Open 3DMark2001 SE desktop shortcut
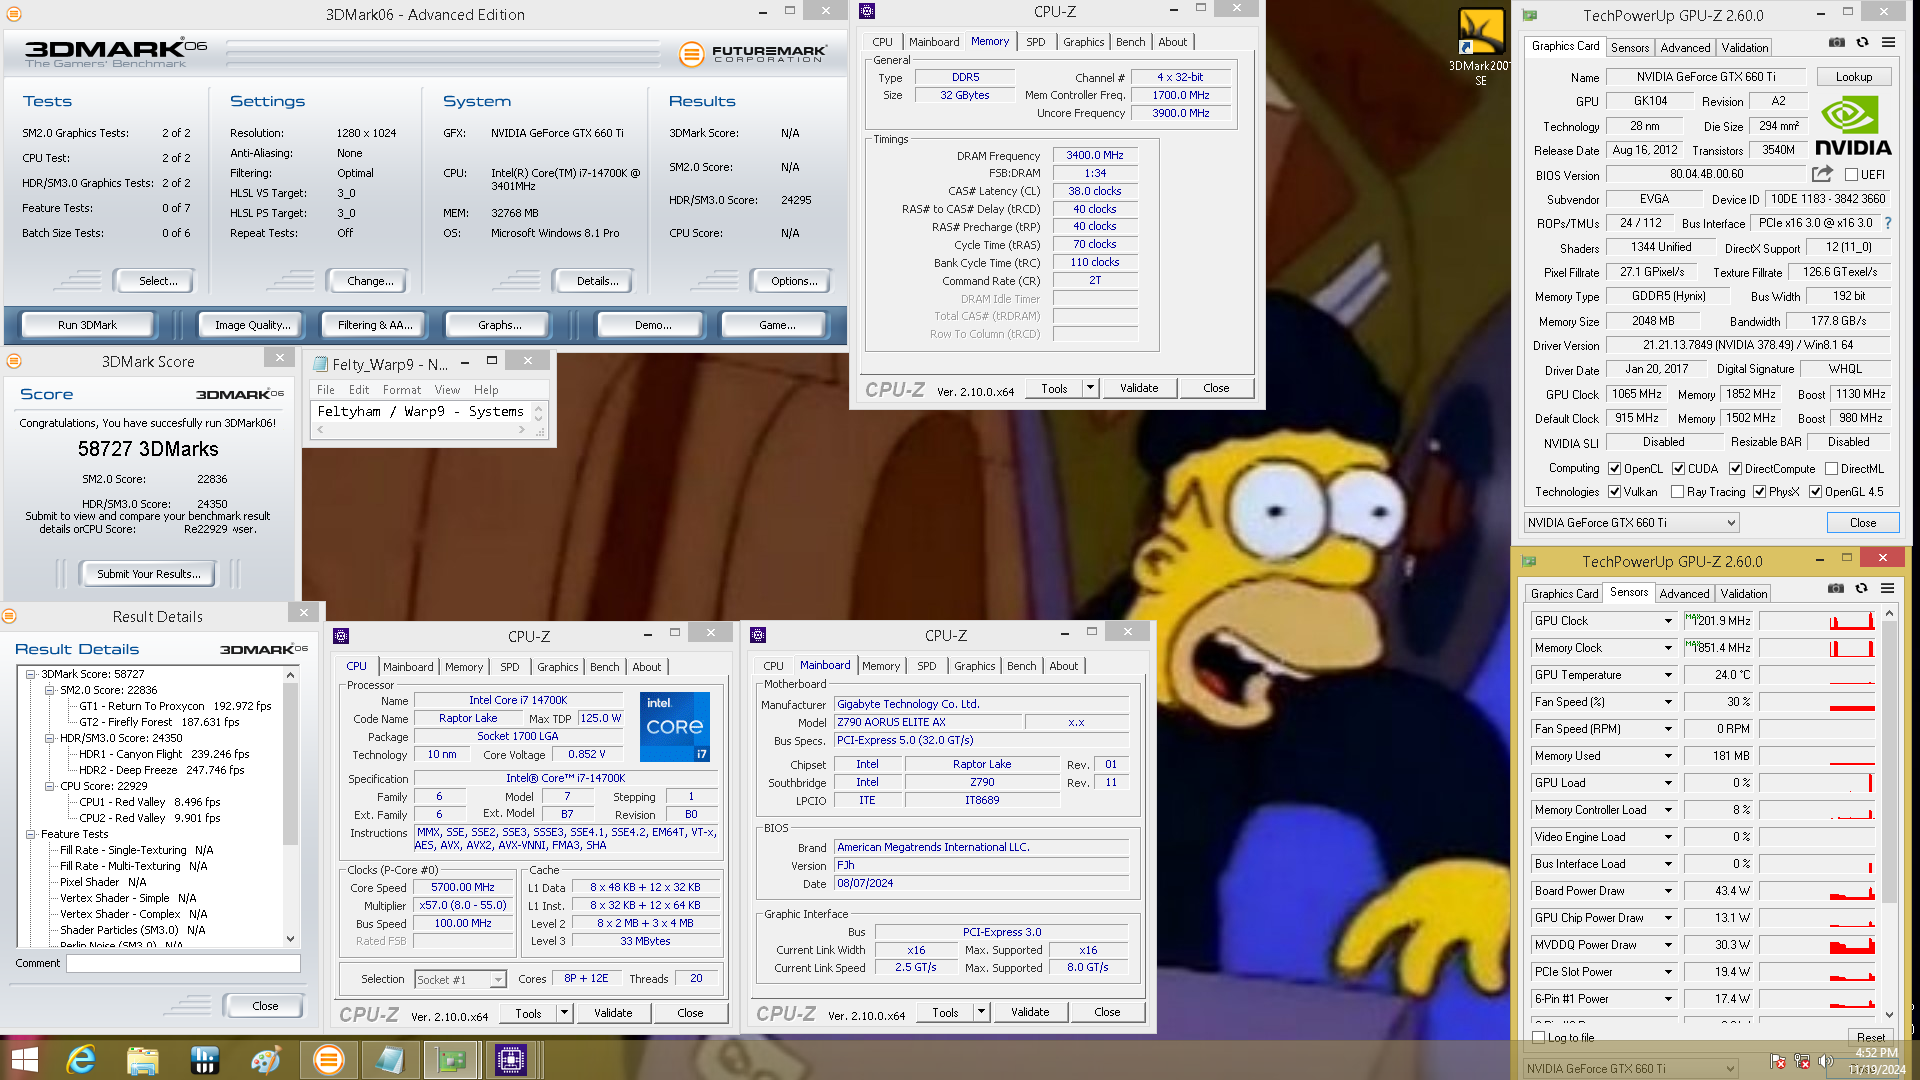Viewport: 1920px width, 1080px height. point(1481,48)
